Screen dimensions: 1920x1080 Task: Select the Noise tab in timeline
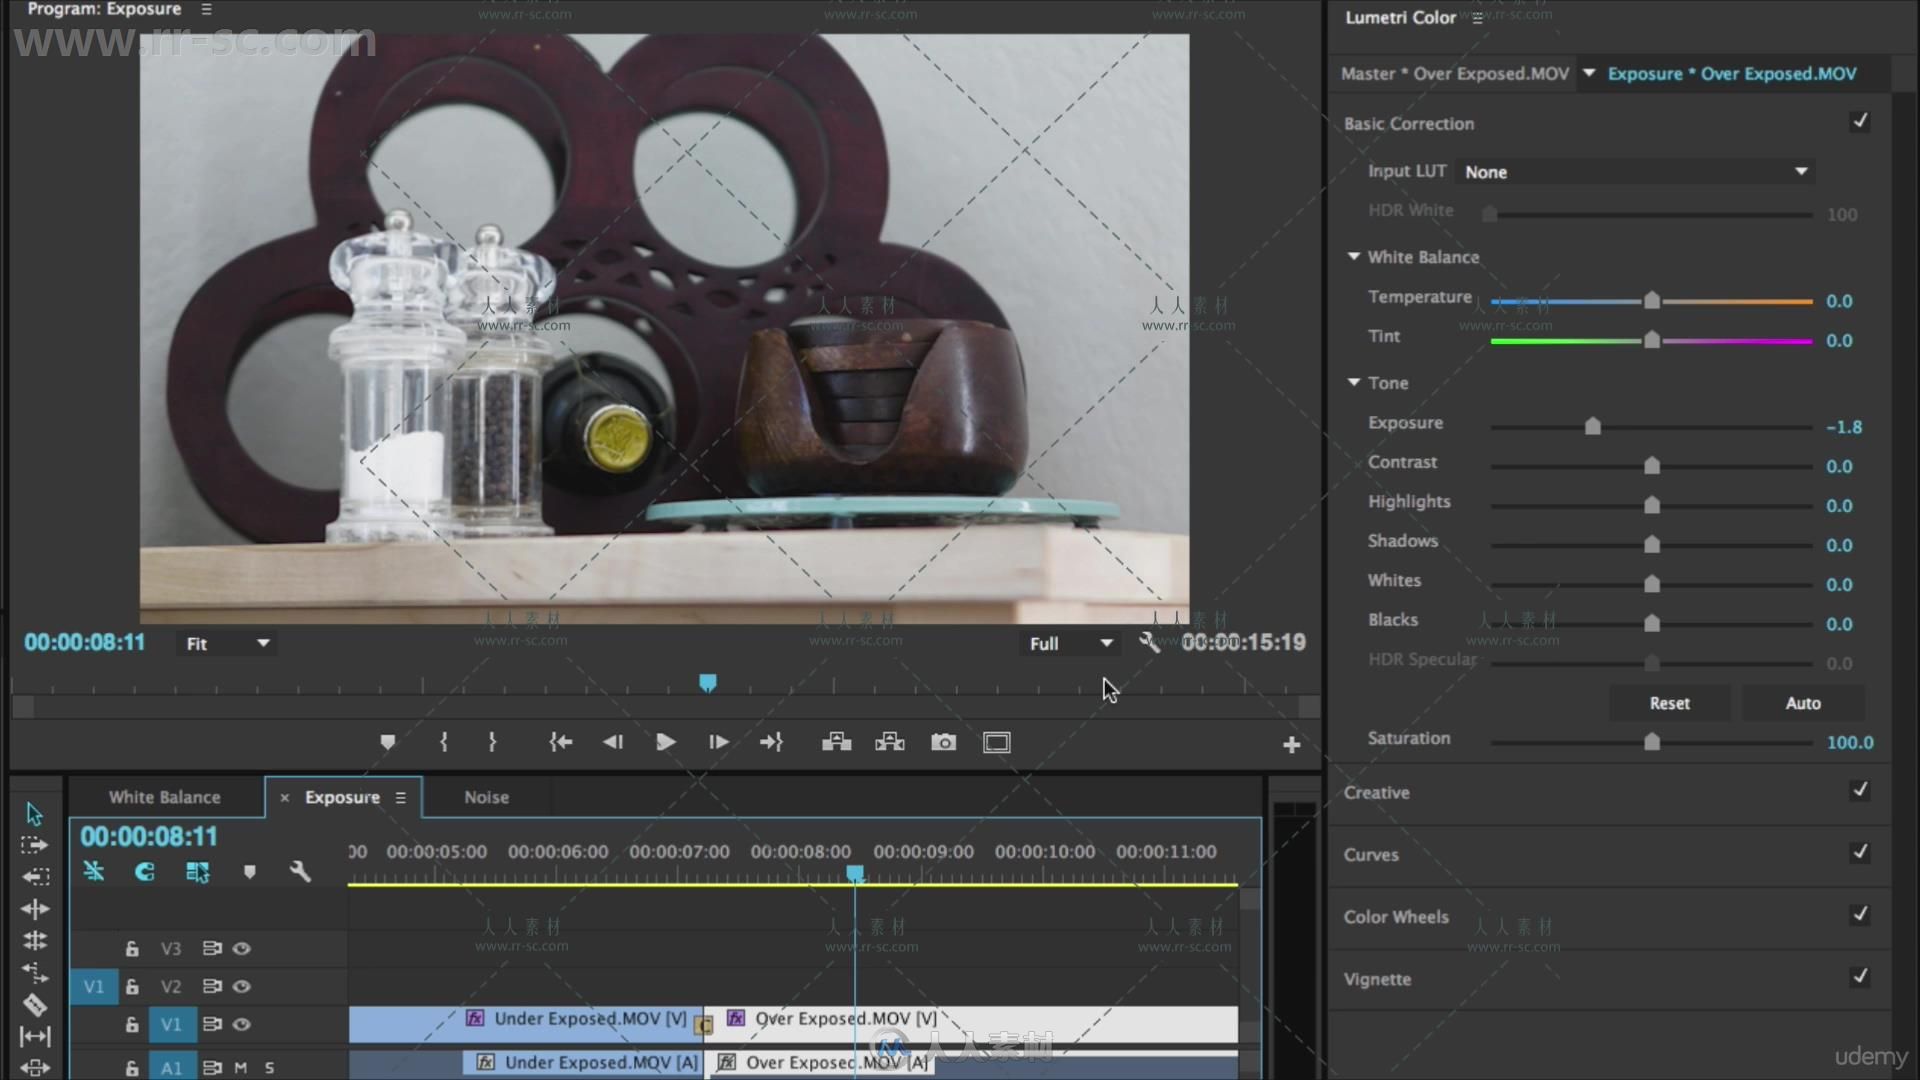pyautogui.click(x=485, y=796)
